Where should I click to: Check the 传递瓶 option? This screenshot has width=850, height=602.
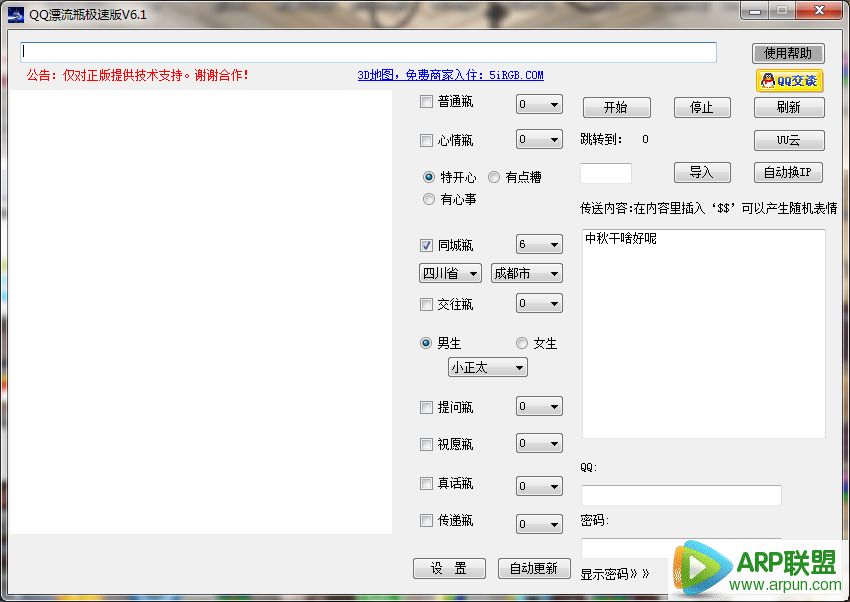(x=427, y=521)
